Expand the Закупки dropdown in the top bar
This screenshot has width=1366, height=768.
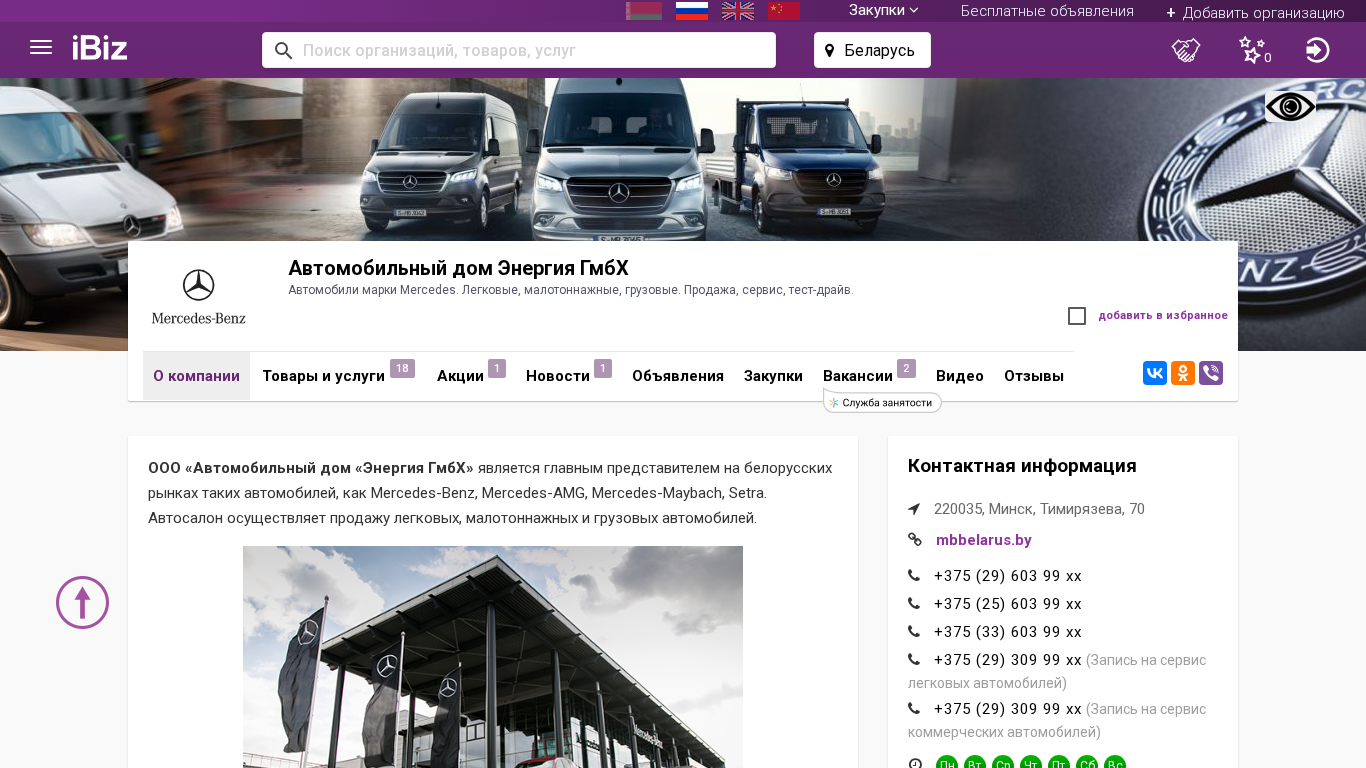(884, 10)
